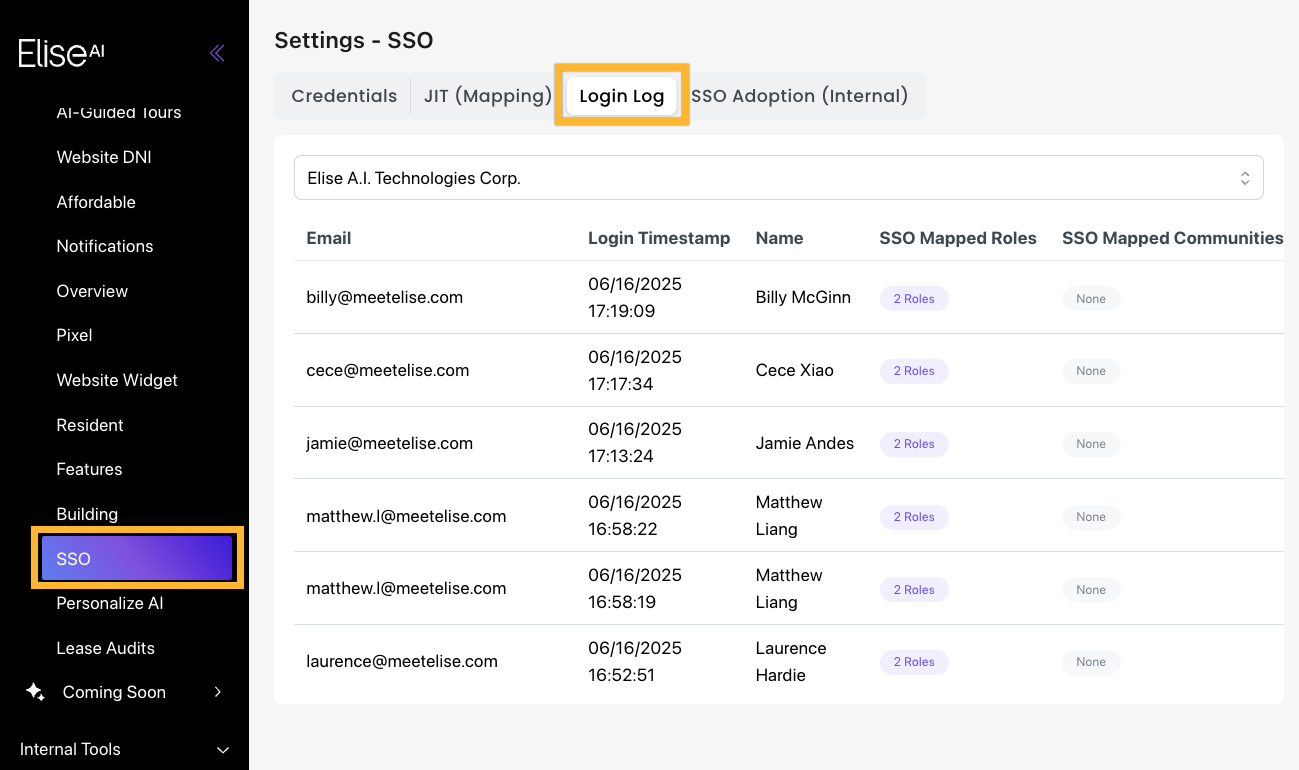Click the Login Timestamp column header
1299x770 pixels.
coord(659,238)
